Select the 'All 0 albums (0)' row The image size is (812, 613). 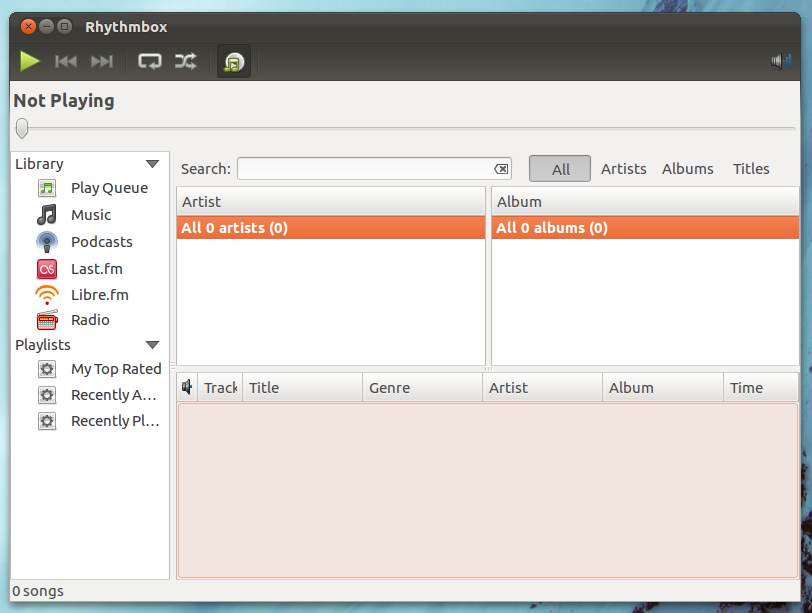pyautogui.click(x=645, y=228)
